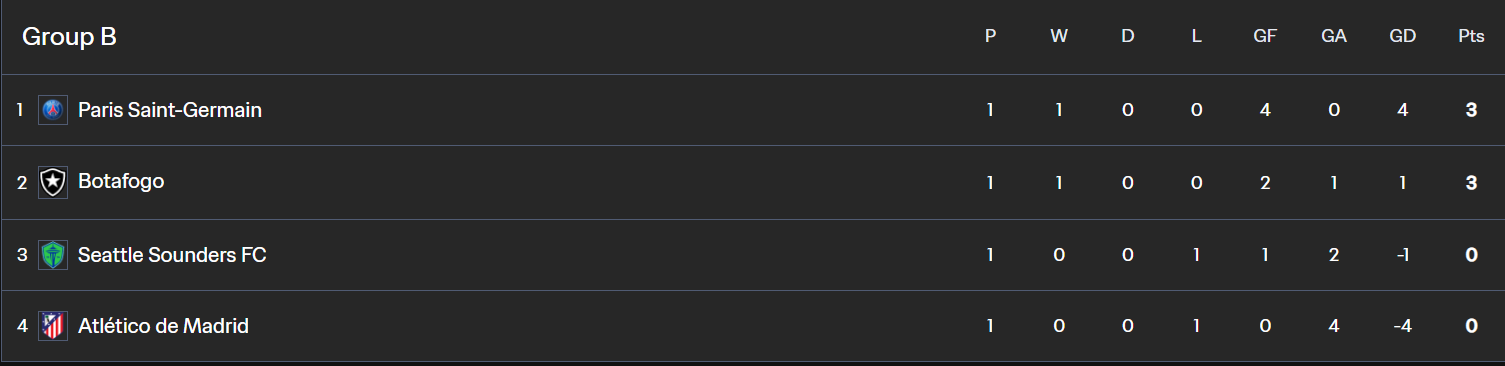Open the Botafogo team link

click(121, 182)
